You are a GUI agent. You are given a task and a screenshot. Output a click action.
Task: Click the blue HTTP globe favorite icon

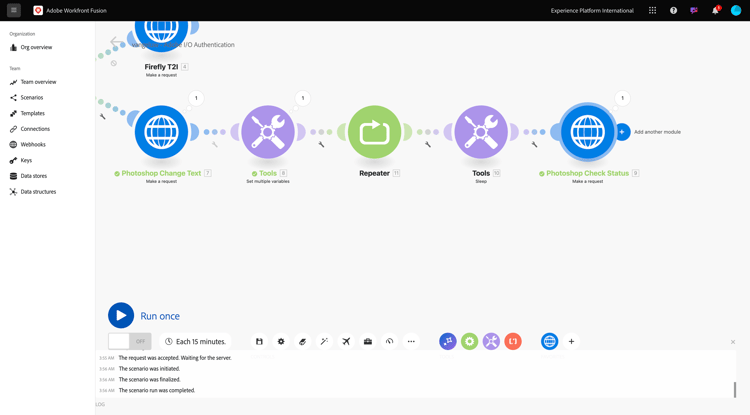tap(550, 341)
